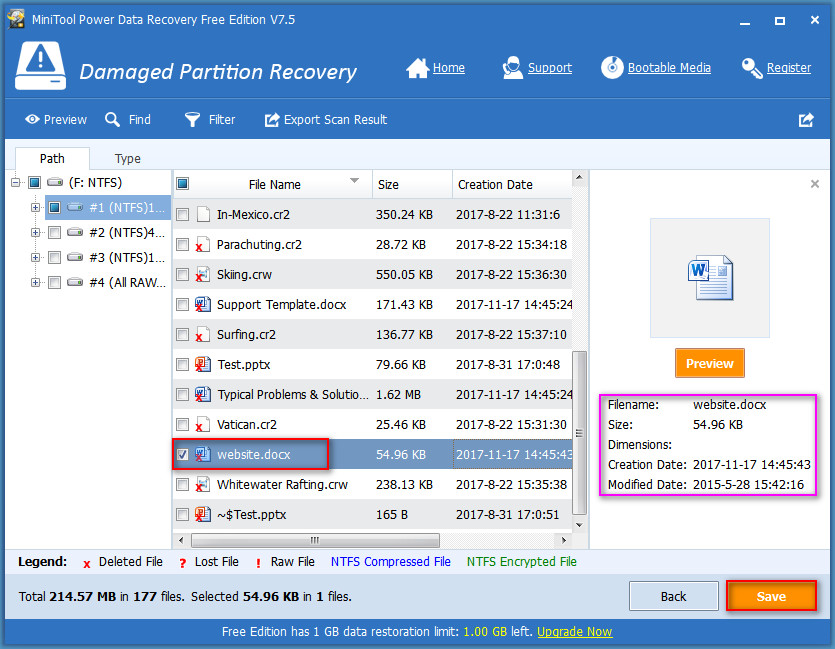Click the ~$Test.pptx PowerPoint icon
The height and width of the screenshot is (649, 835).
click(202, 514)
